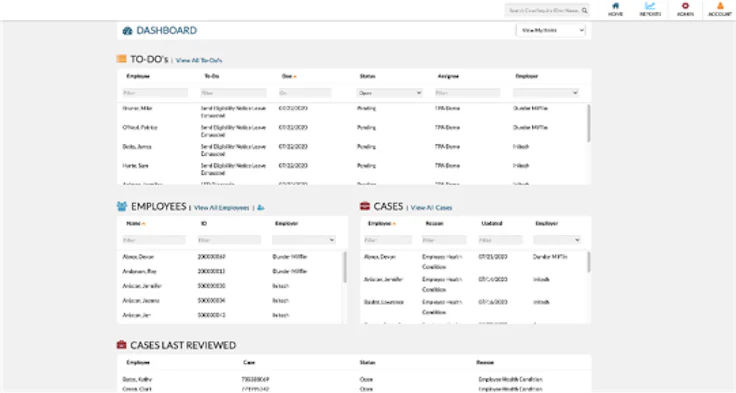The image size is (736, 393).
Task: Sort Cases by the Updated column header
Action: pos(492,223)
